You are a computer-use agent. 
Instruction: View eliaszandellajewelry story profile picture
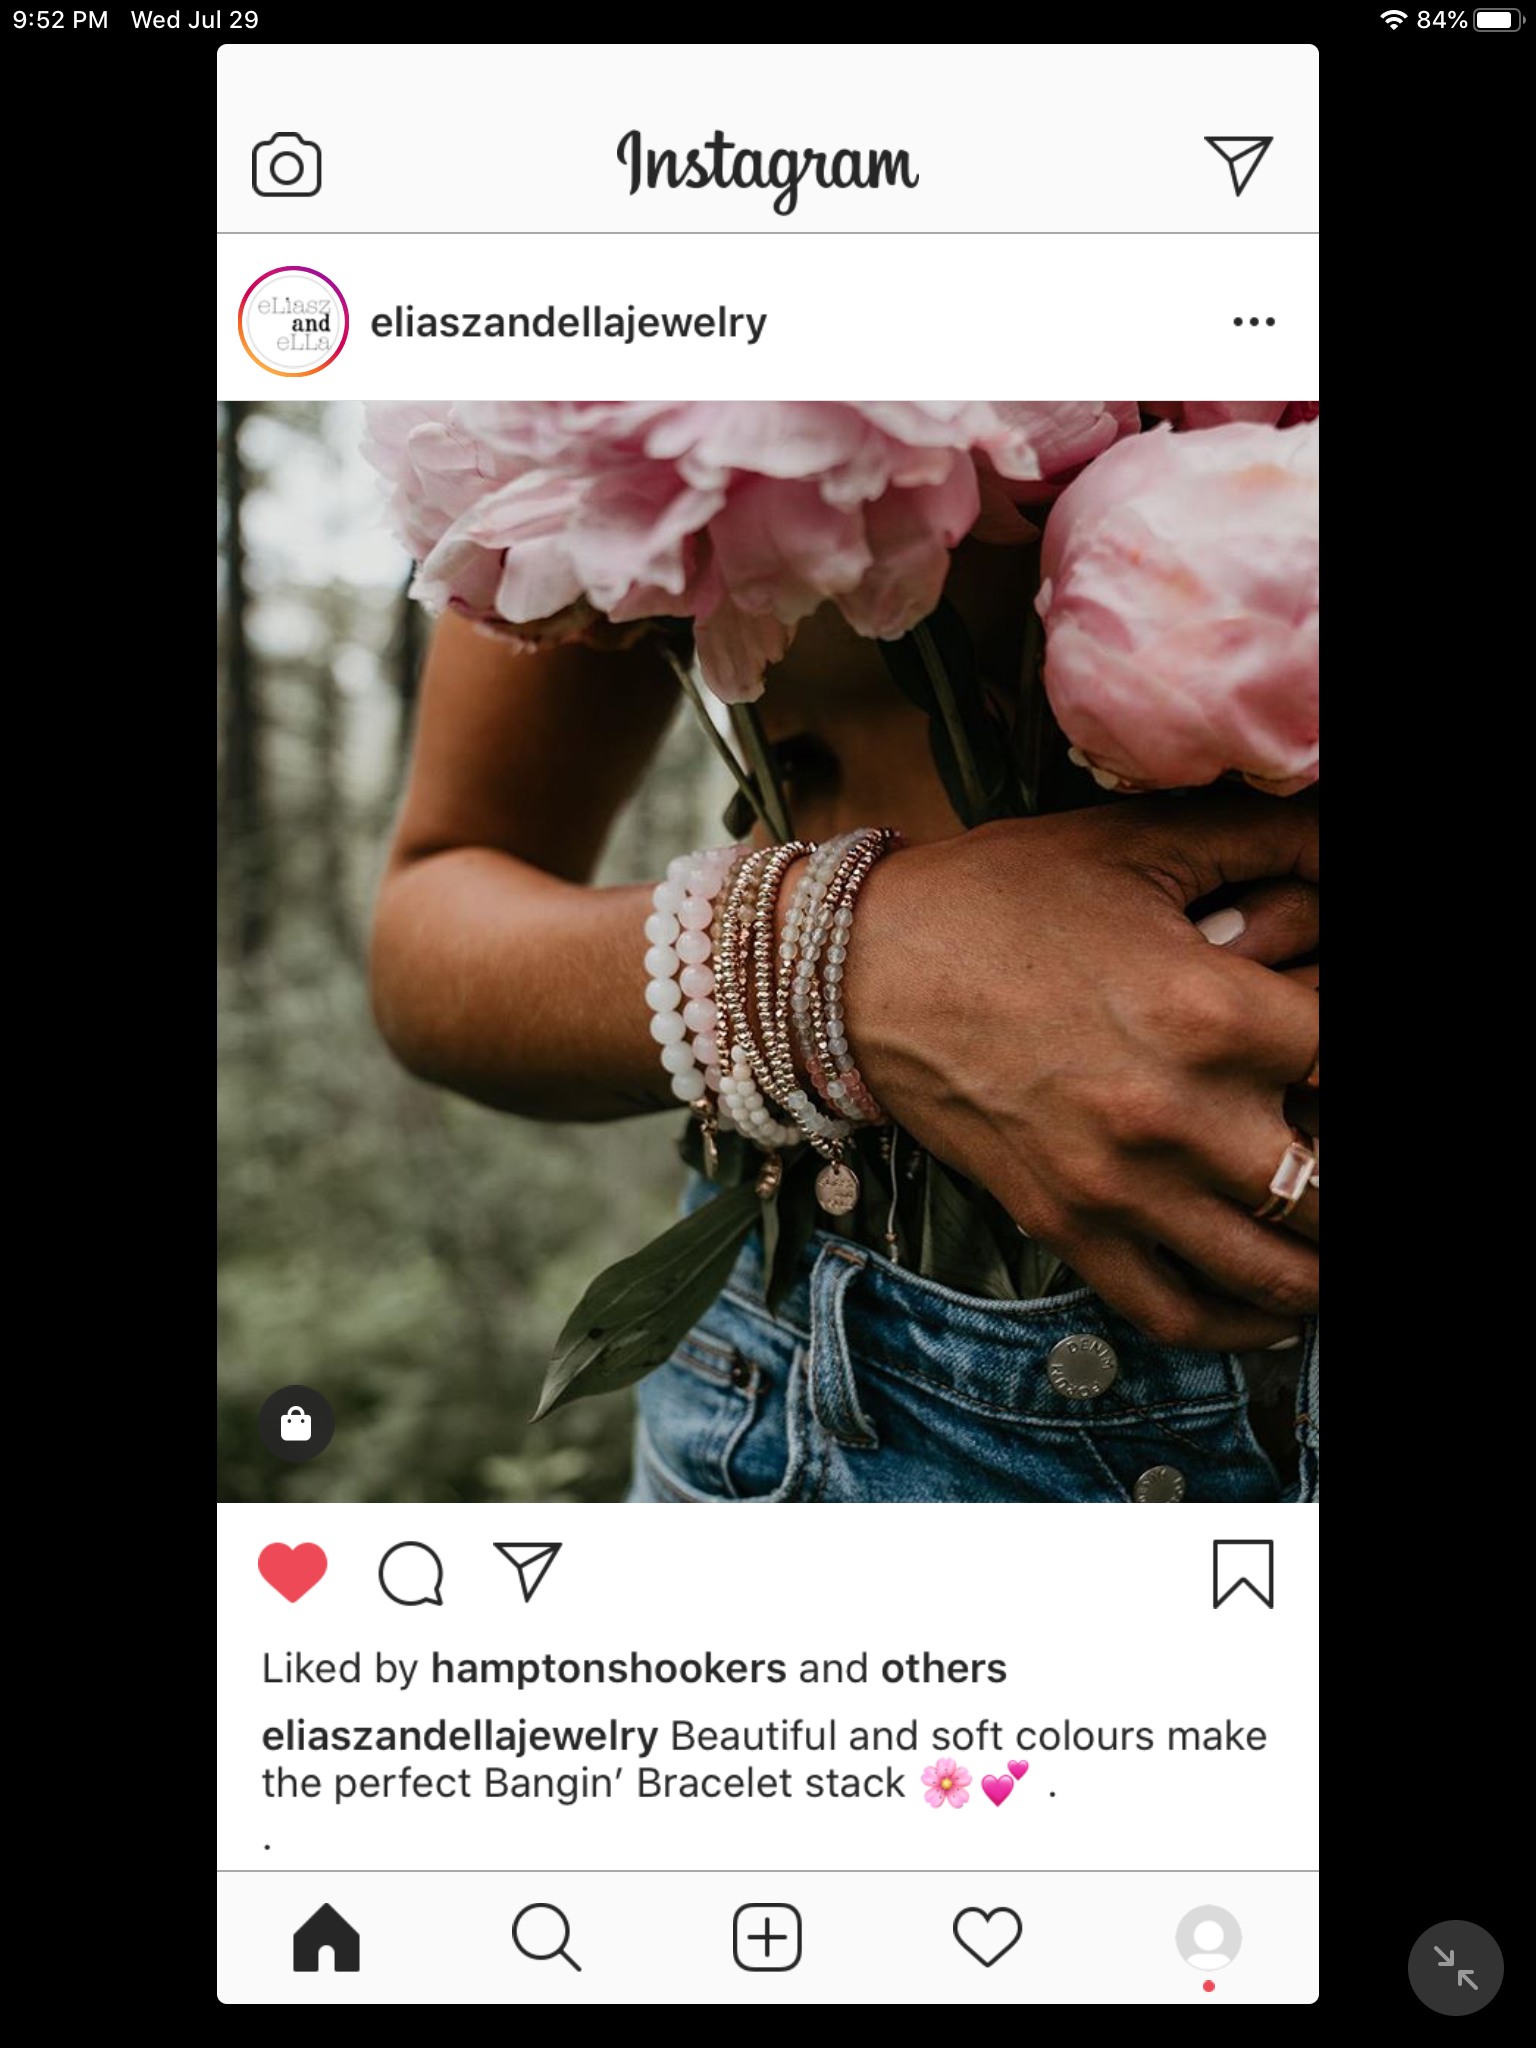pos(293,322)
